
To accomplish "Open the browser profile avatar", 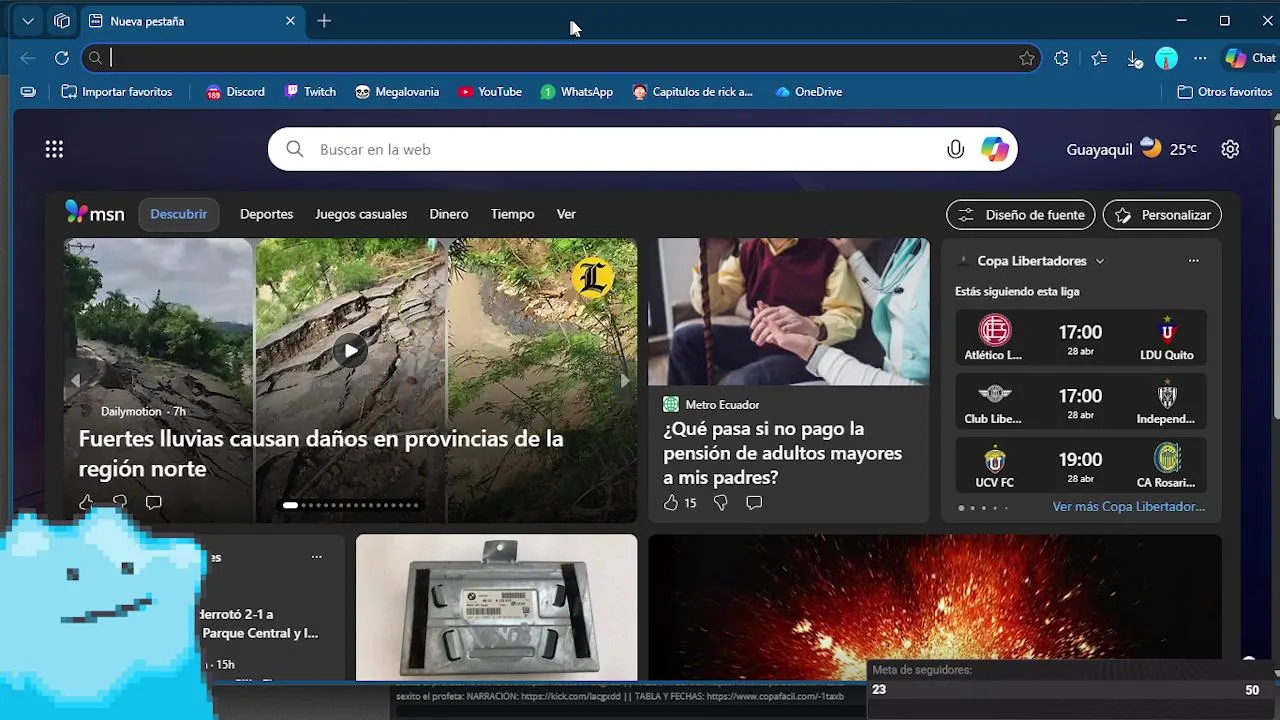I will pos(1167,59).
